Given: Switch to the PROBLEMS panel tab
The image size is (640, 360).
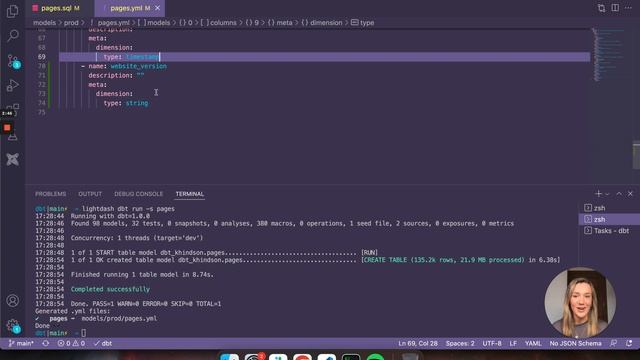Looking at the screenshot, I should pos(51,194).
